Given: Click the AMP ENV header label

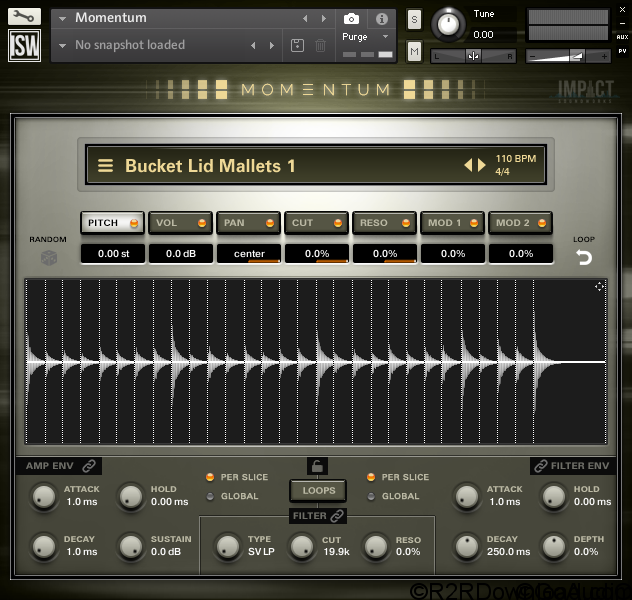Looking at the screenshot, I should pyautogui.click(x=50, y=466).
